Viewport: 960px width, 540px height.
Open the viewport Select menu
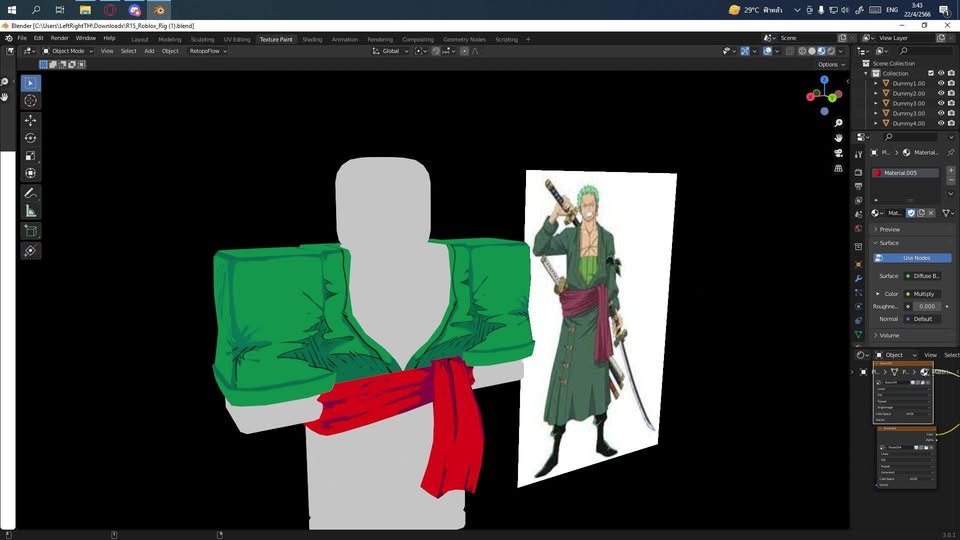coord(129,51)
